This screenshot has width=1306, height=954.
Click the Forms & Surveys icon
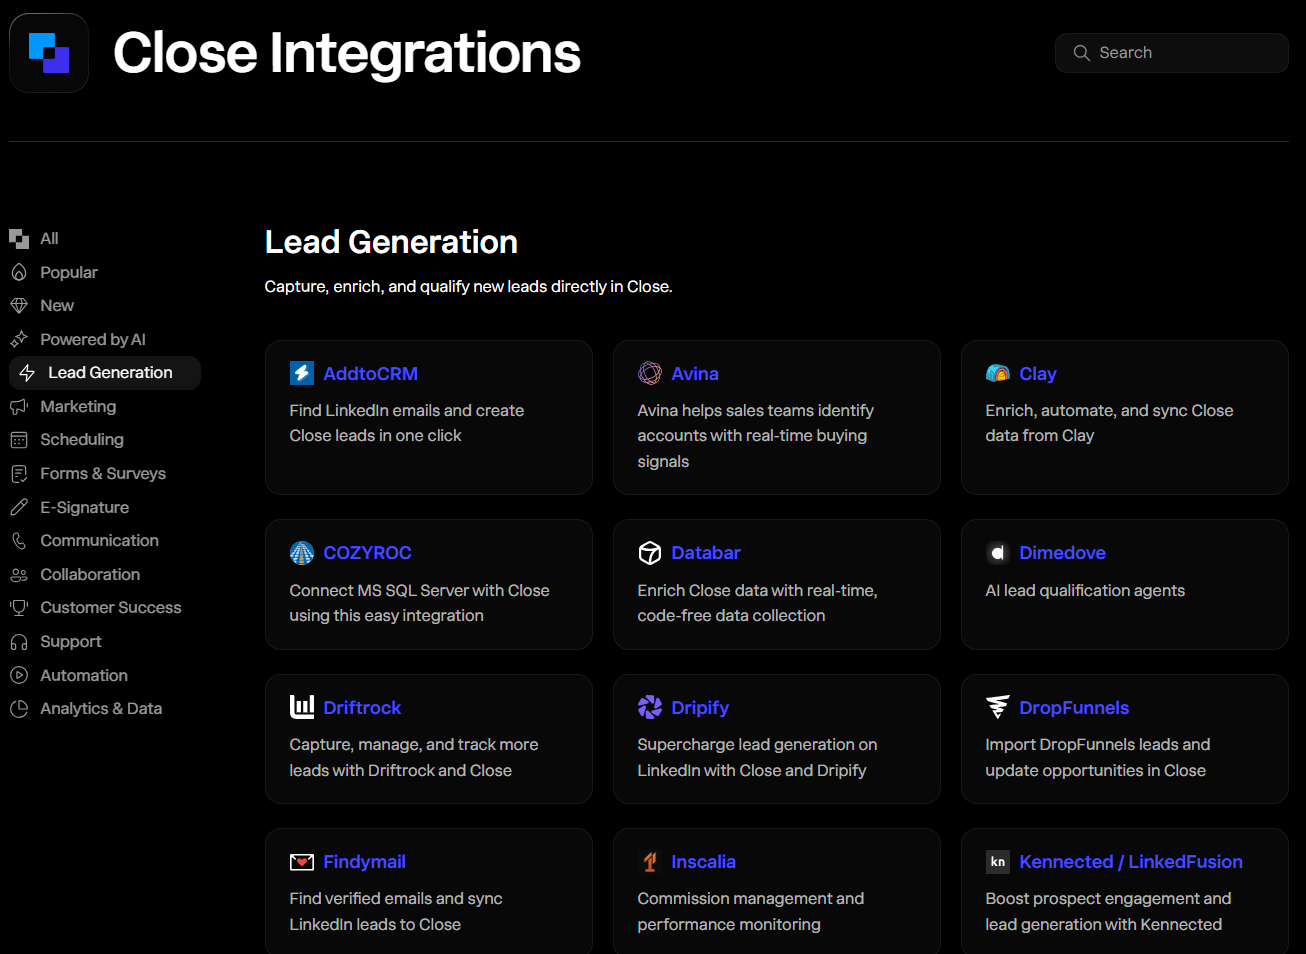[x=19, y=474]
